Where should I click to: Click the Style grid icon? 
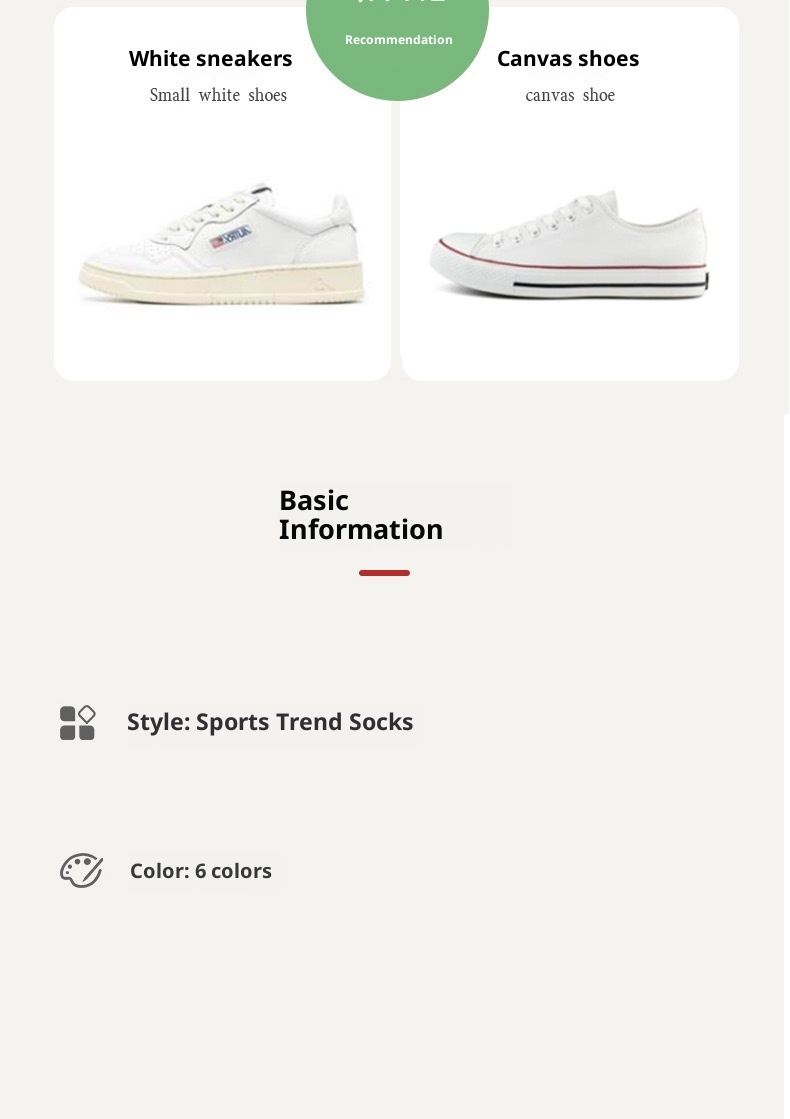coord(77,723)
